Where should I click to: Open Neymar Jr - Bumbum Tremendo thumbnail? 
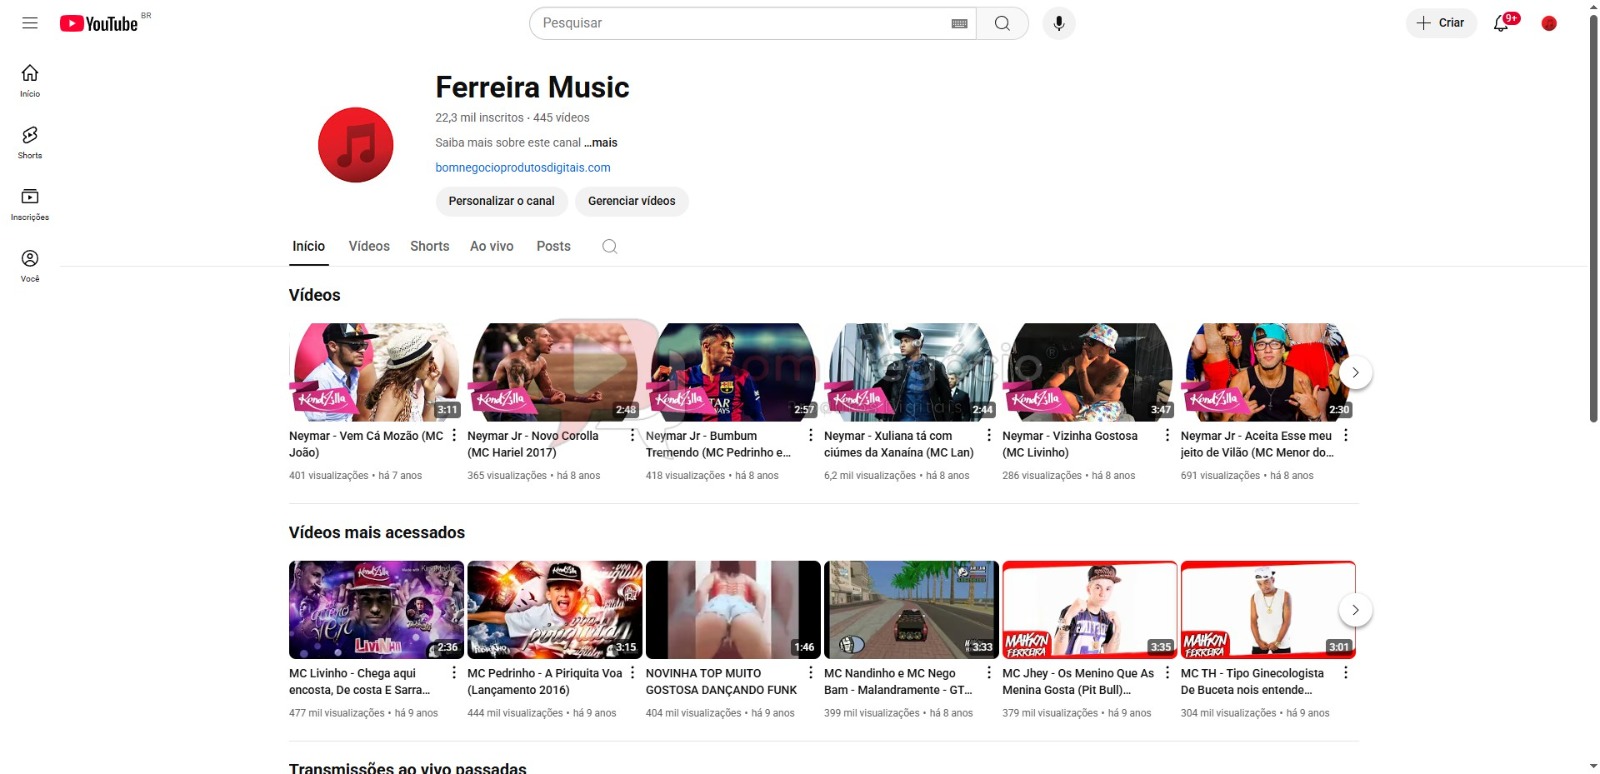[x=733, y=371]
